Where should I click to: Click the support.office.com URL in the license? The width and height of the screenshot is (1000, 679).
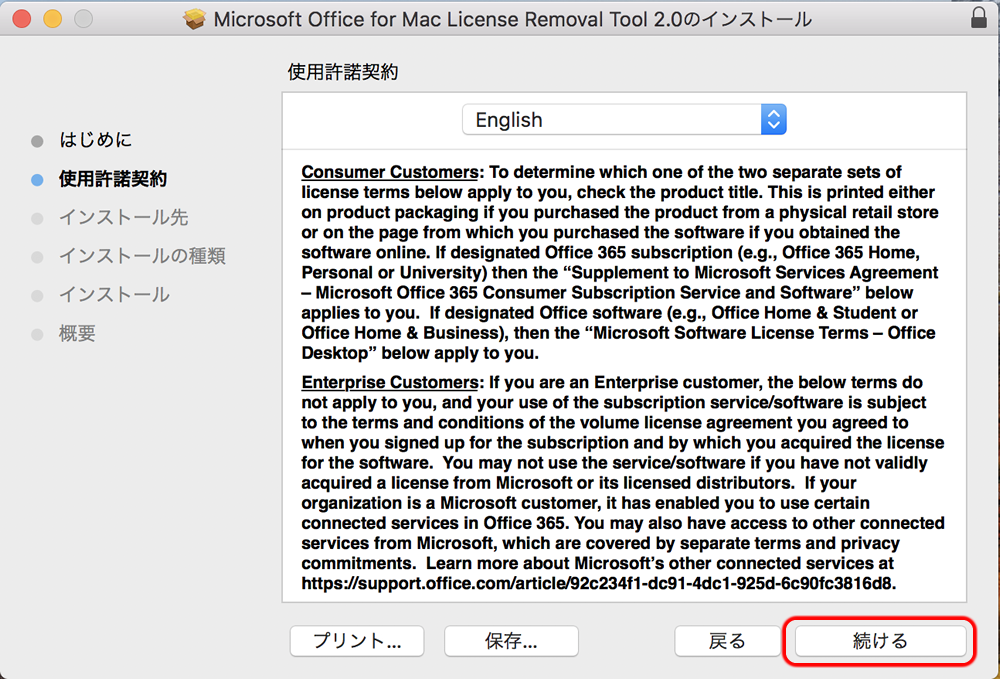[599, 583]
